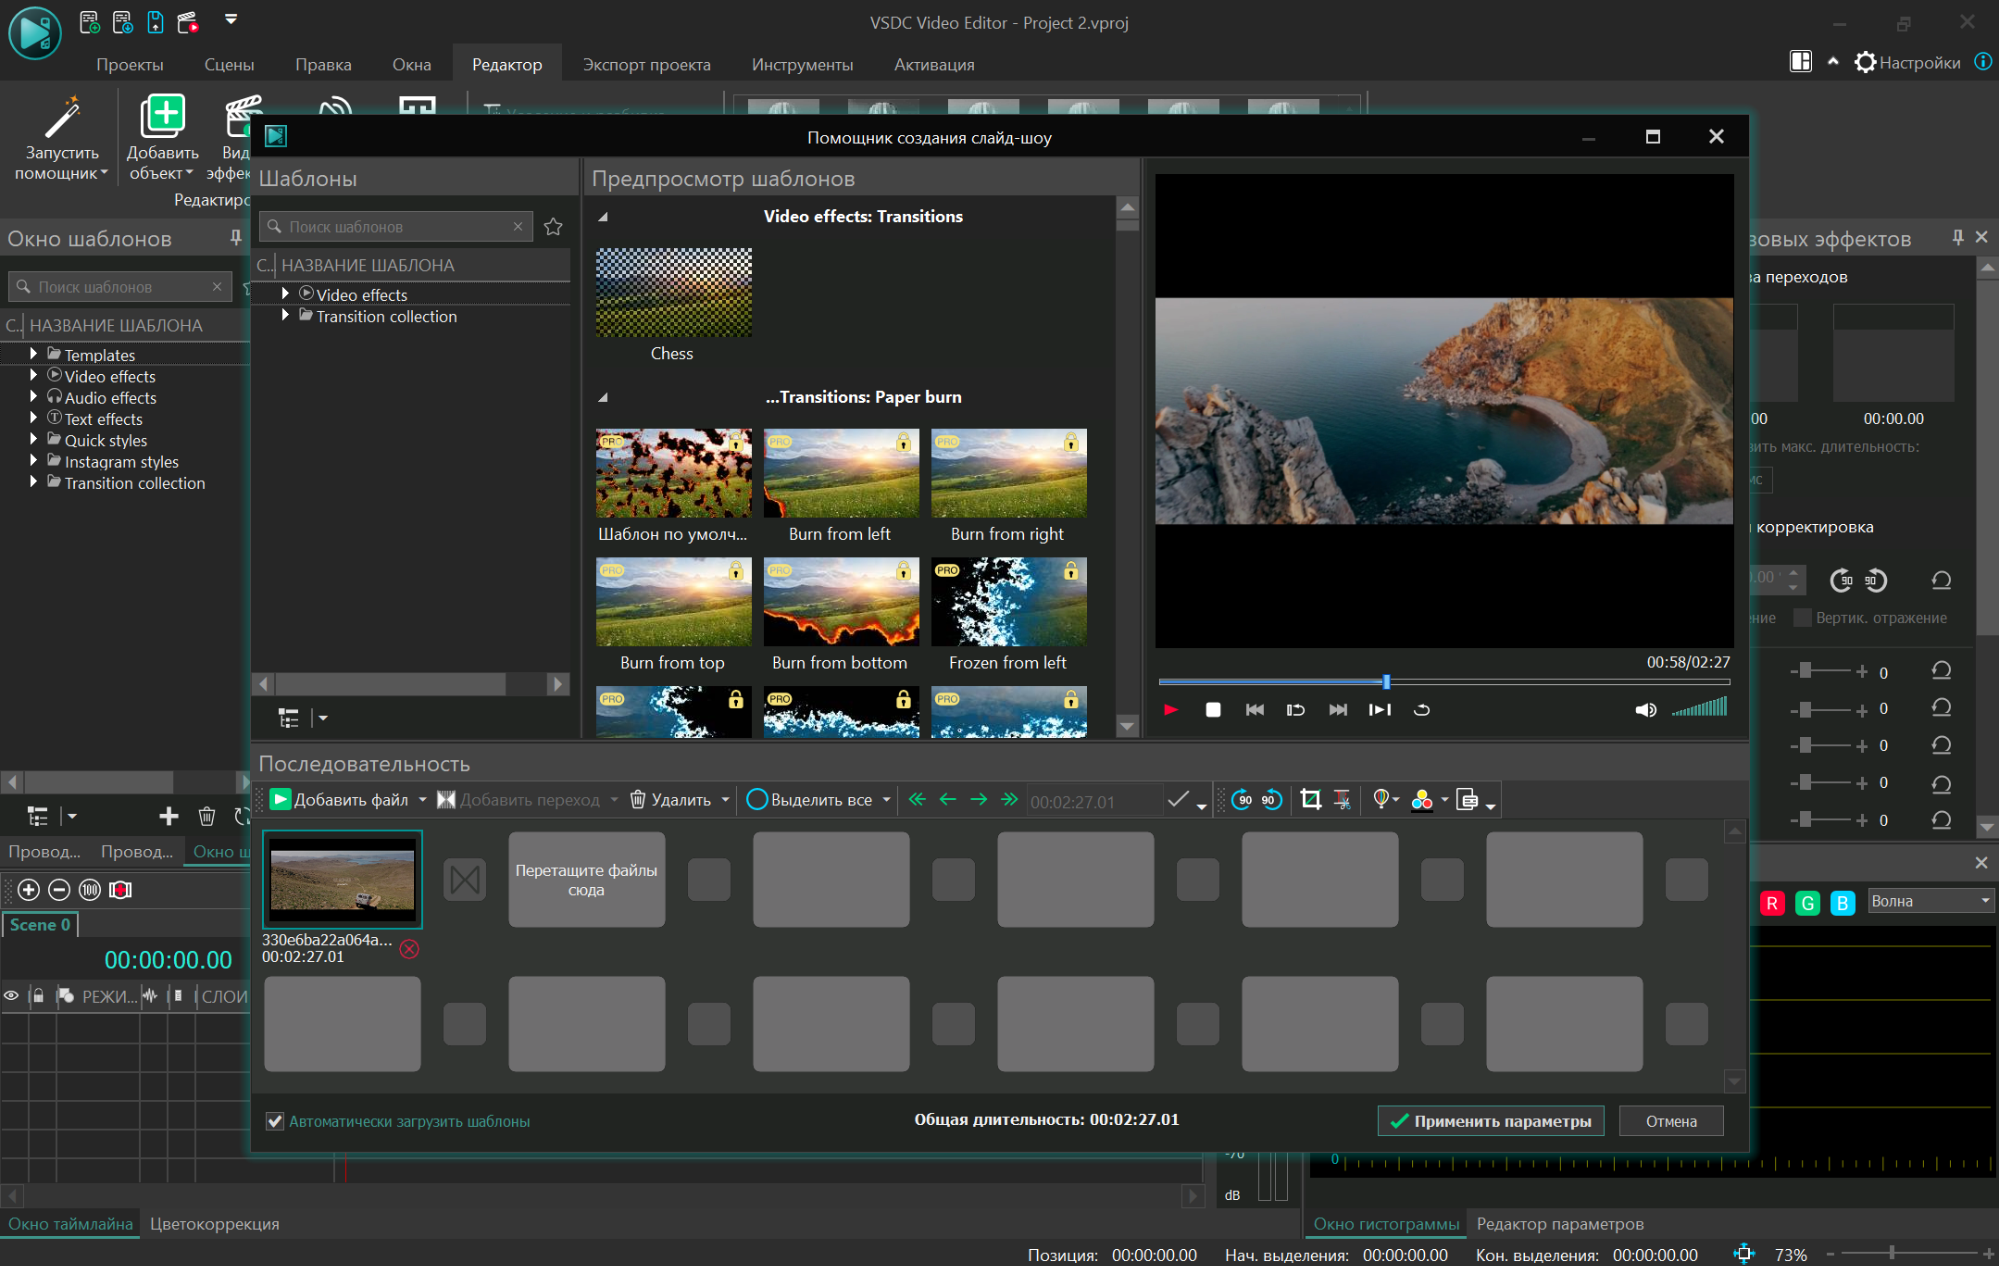Expand Transition collection in wizard templates tree
This screenshot has width=1999, height=1266.
286,315
